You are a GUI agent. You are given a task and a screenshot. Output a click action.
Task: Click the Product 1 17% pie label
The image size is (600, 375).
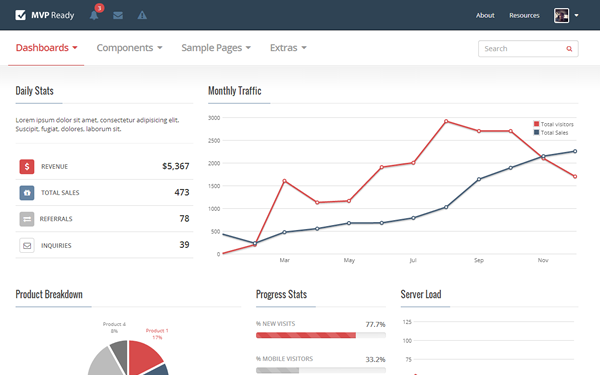coord(157,334)
